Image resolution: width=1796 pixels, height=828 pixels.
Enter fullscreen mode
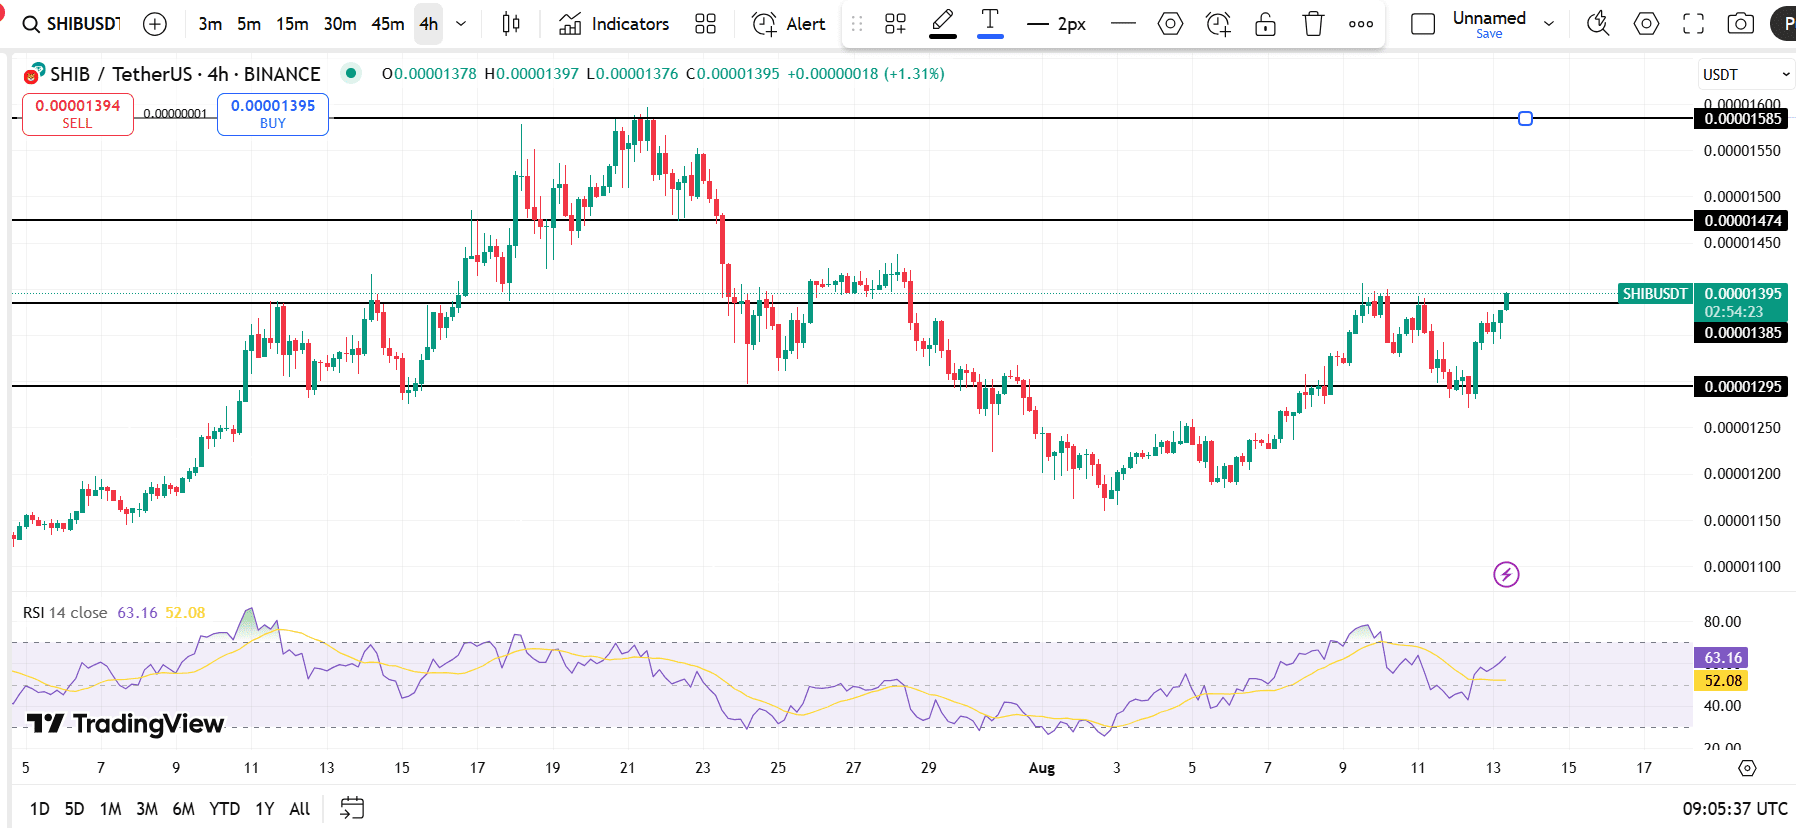pyautogui.click(x=1693, y=24)
